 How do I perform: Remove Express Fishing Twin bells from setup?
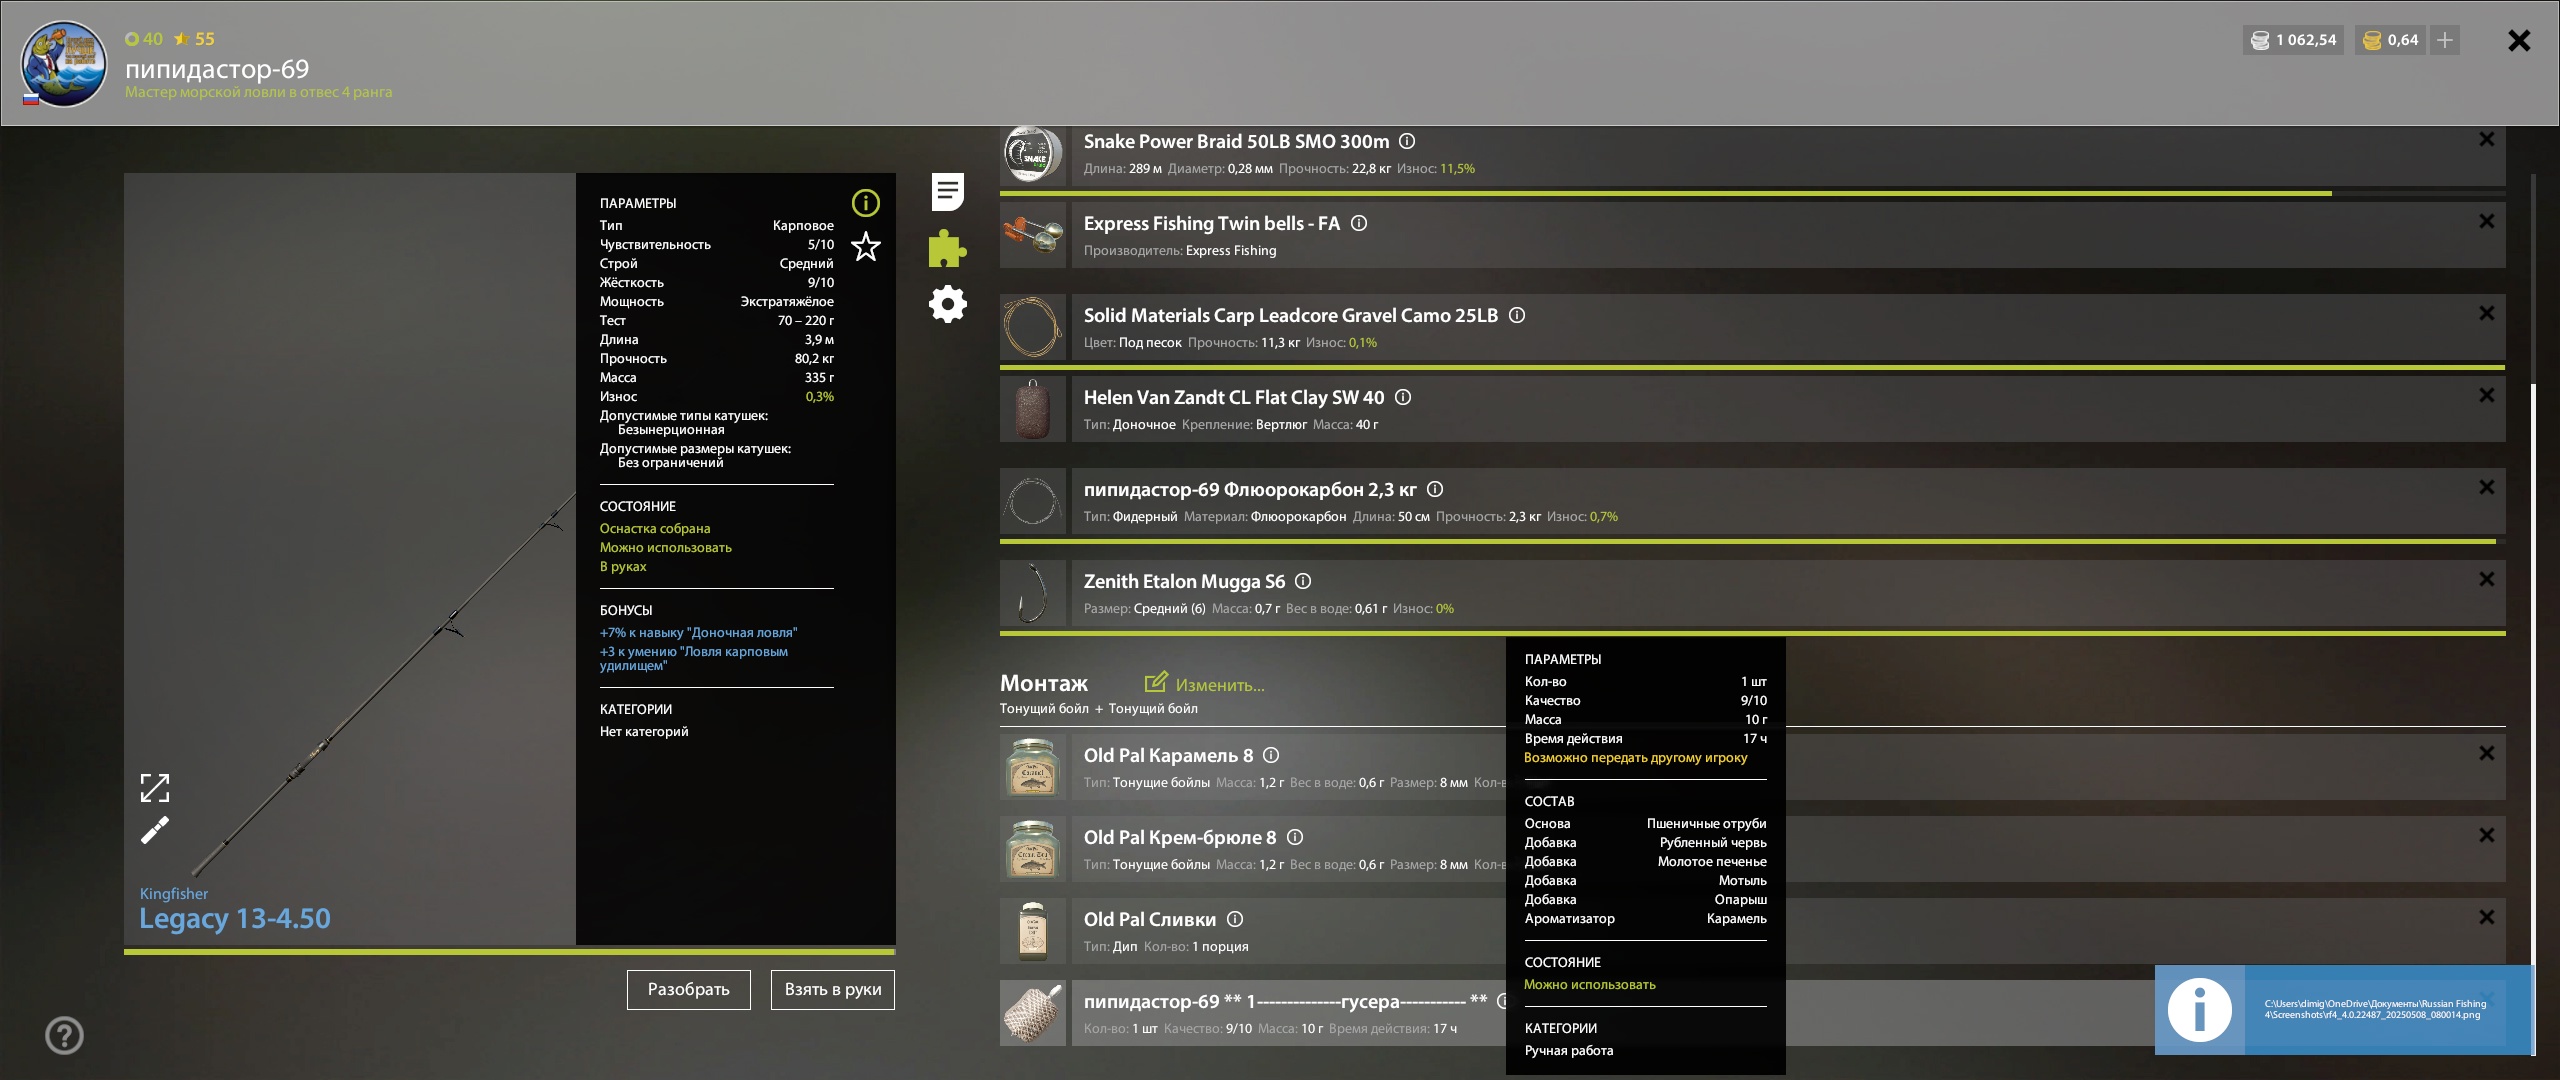tap(2487, 221)
